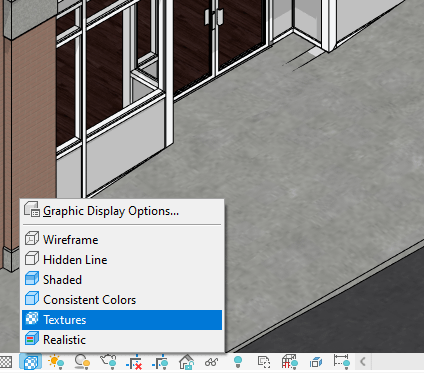Screen dimensions: 424x373
Task: Open Temporary View Properties icon
Action: (264, 362)
